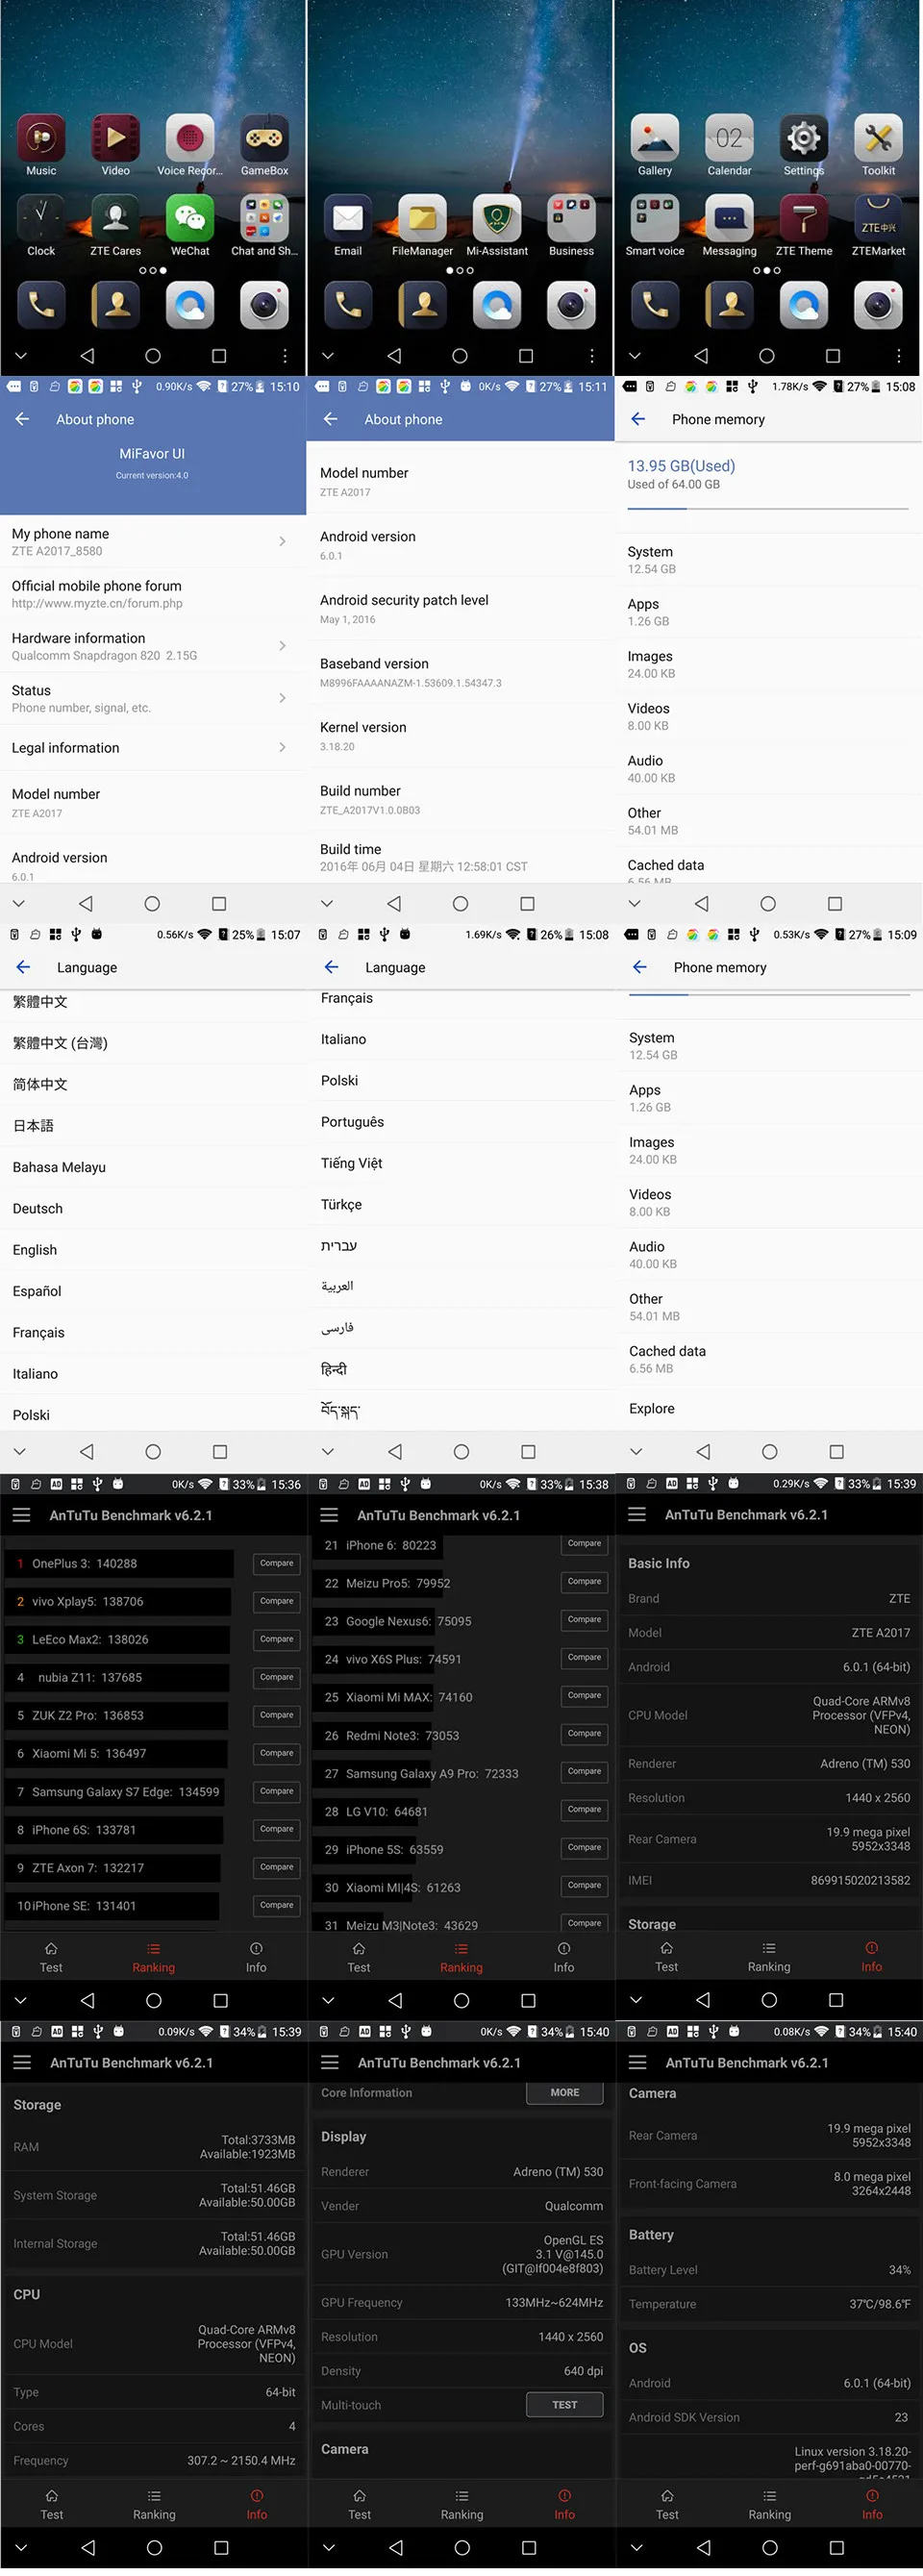Compare with Samsung Galaxy S7 Edge
The image size is (923, 2576).
[277, 1791]
